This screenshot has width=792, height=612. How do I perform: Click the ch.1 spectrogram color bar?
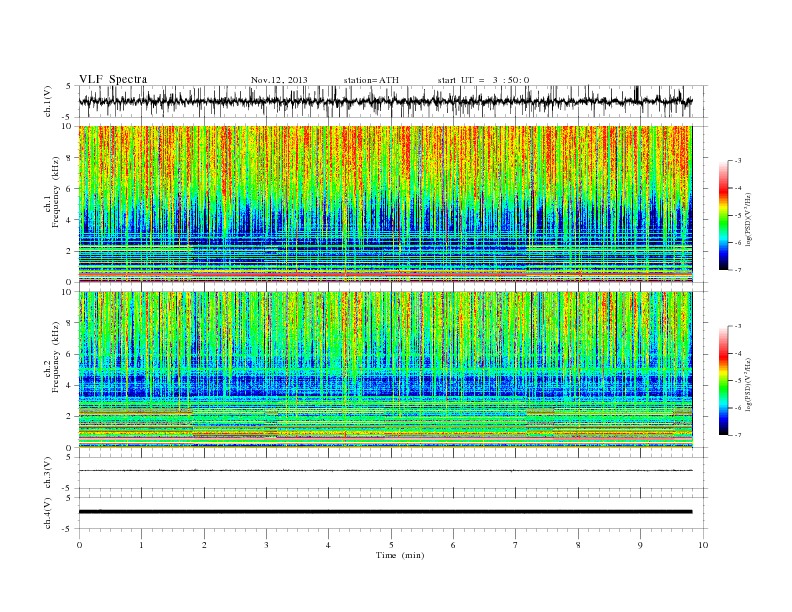(x=724, y=215)
